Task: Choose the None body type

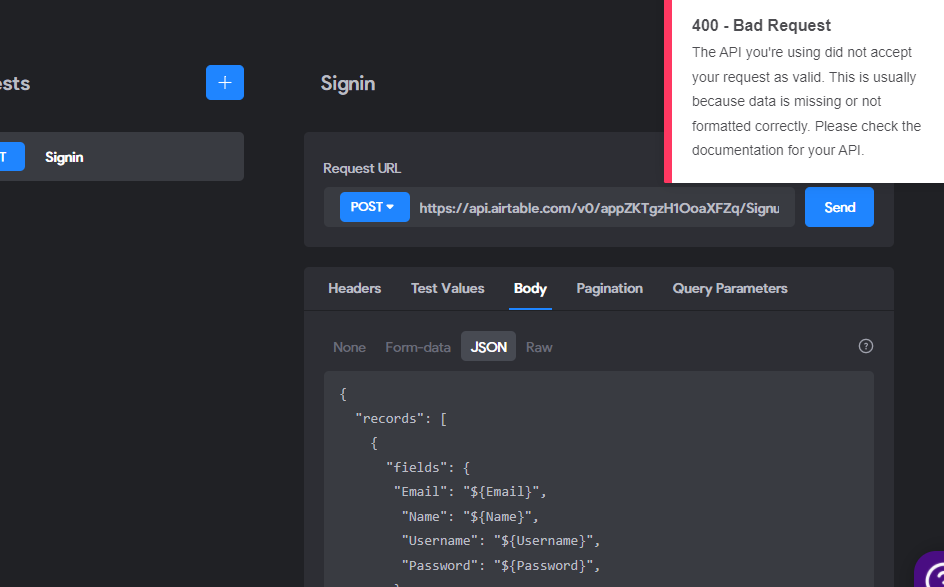Action: 349,347
